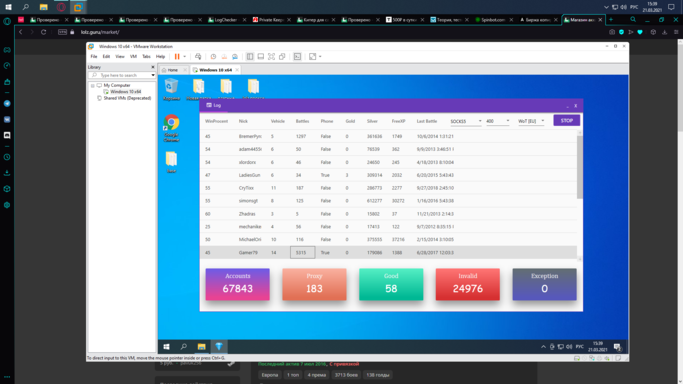Click the 5315 battles cell

pyautogui.click(x=302, y=253)
